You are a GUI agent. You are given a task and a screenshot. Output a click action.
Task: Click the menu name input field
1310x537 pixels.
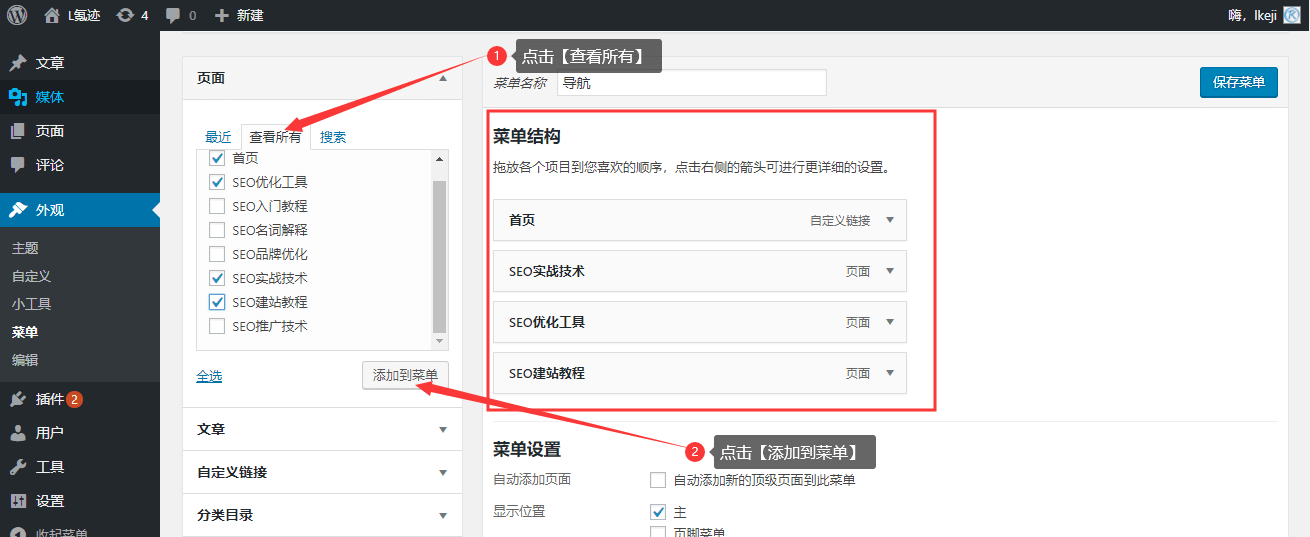coord(690,83)
